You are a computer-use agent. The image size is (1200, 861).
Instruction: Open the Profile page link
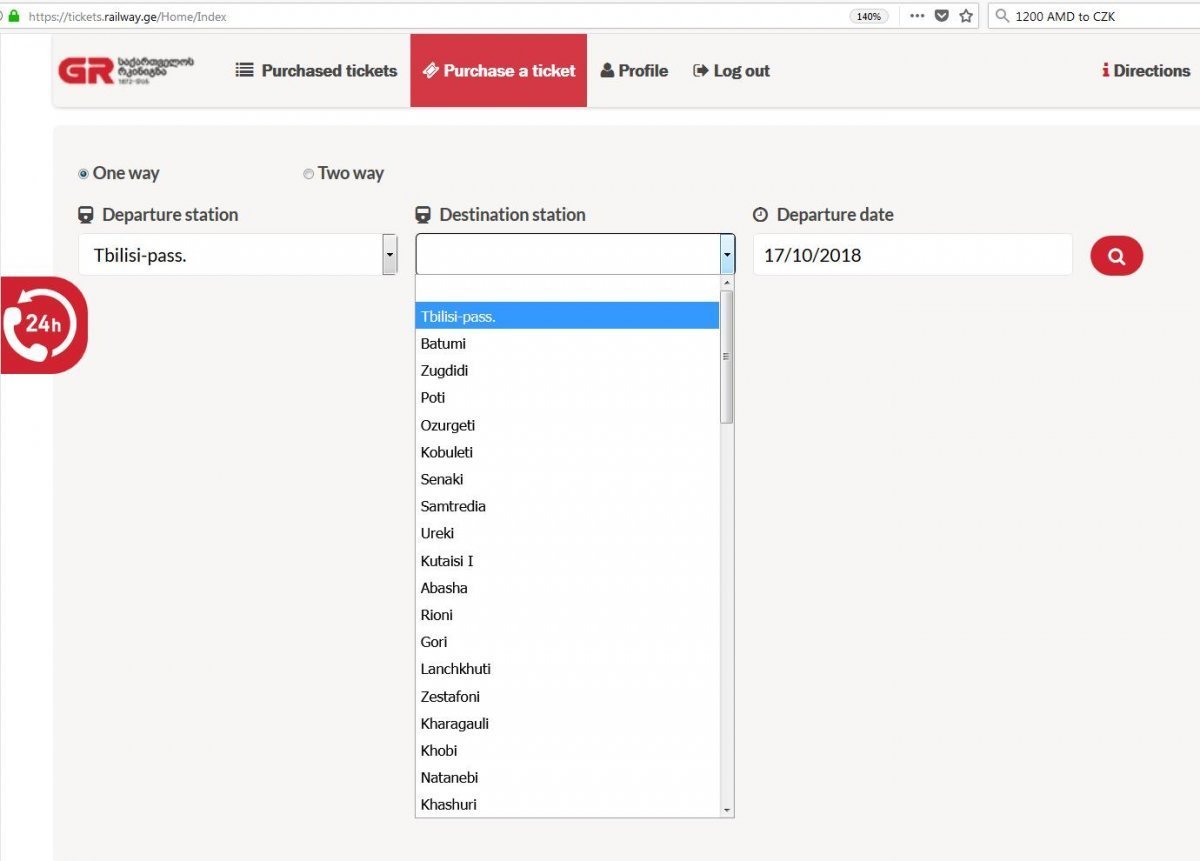tap(634, 71)
